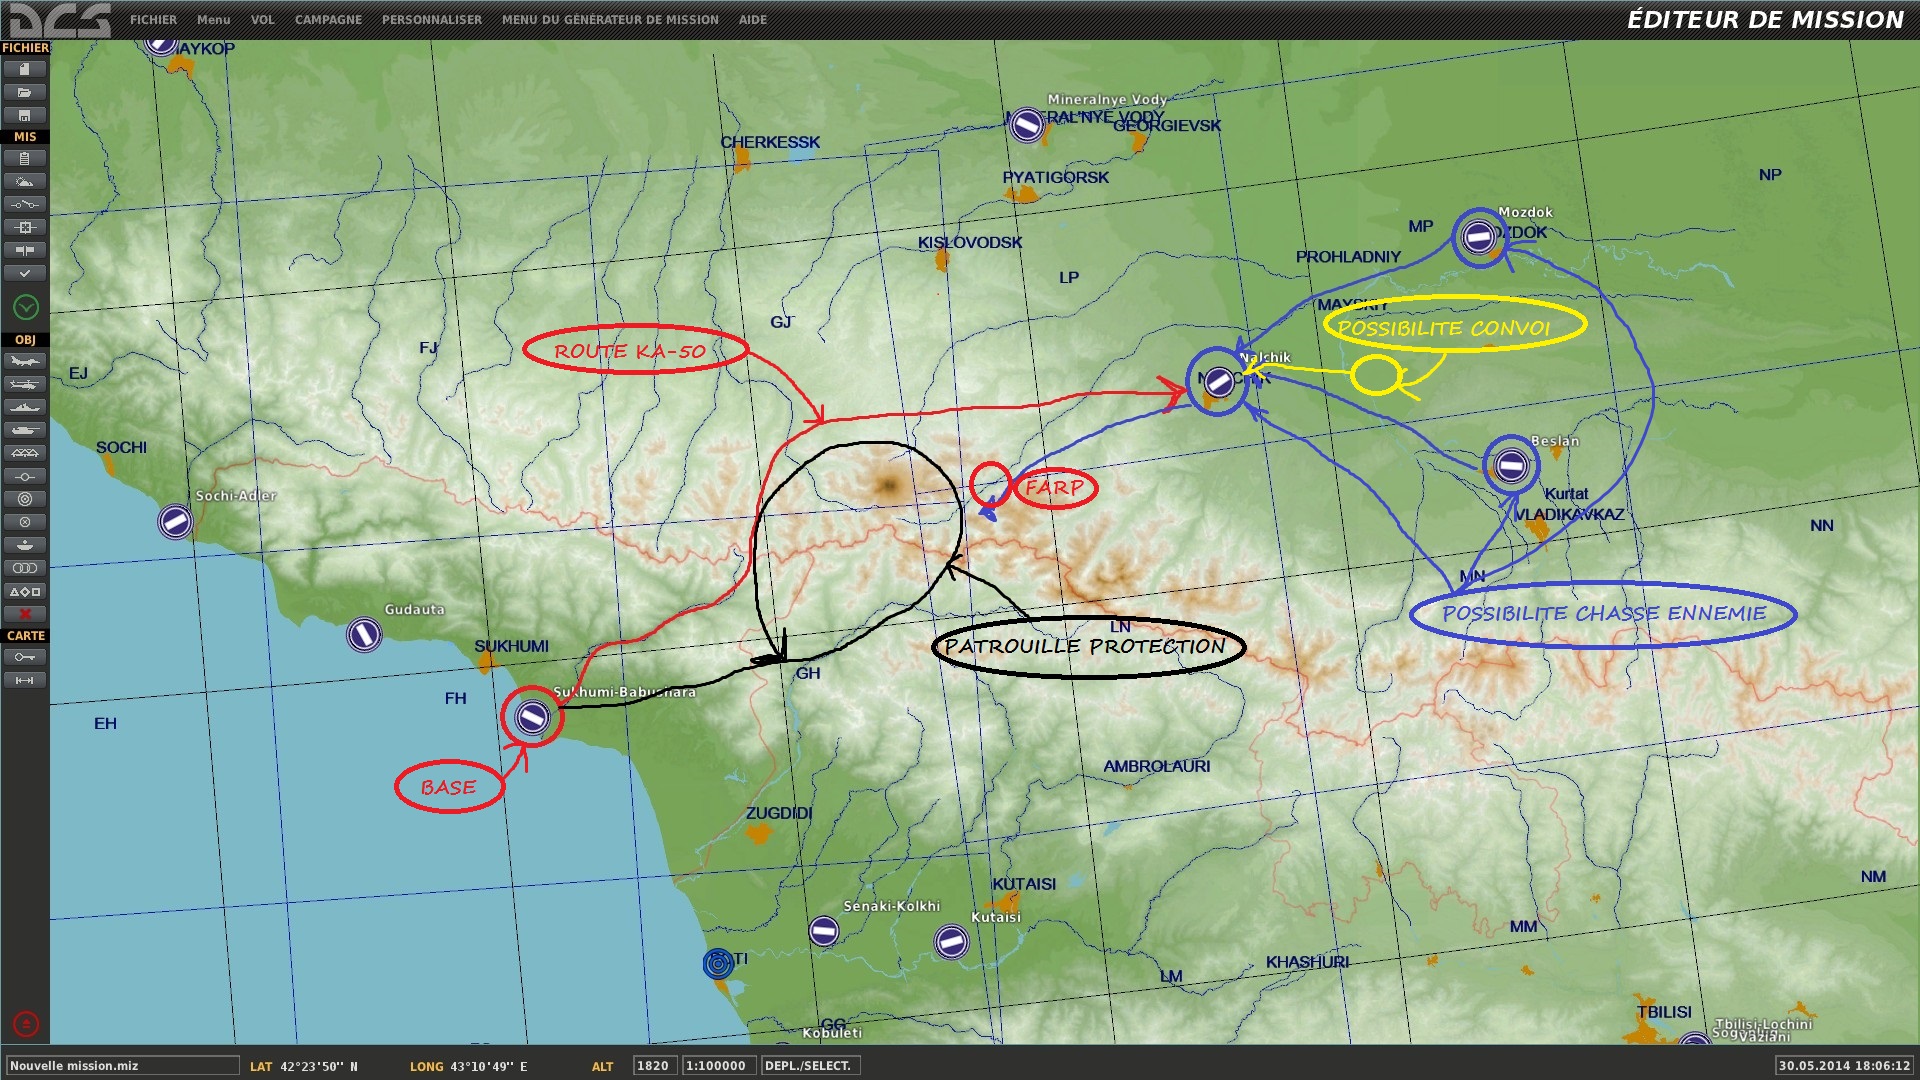This screenshot has width=1920, height=1080.
Task: Select the ground vehicle tool
Action: [25, 430]
